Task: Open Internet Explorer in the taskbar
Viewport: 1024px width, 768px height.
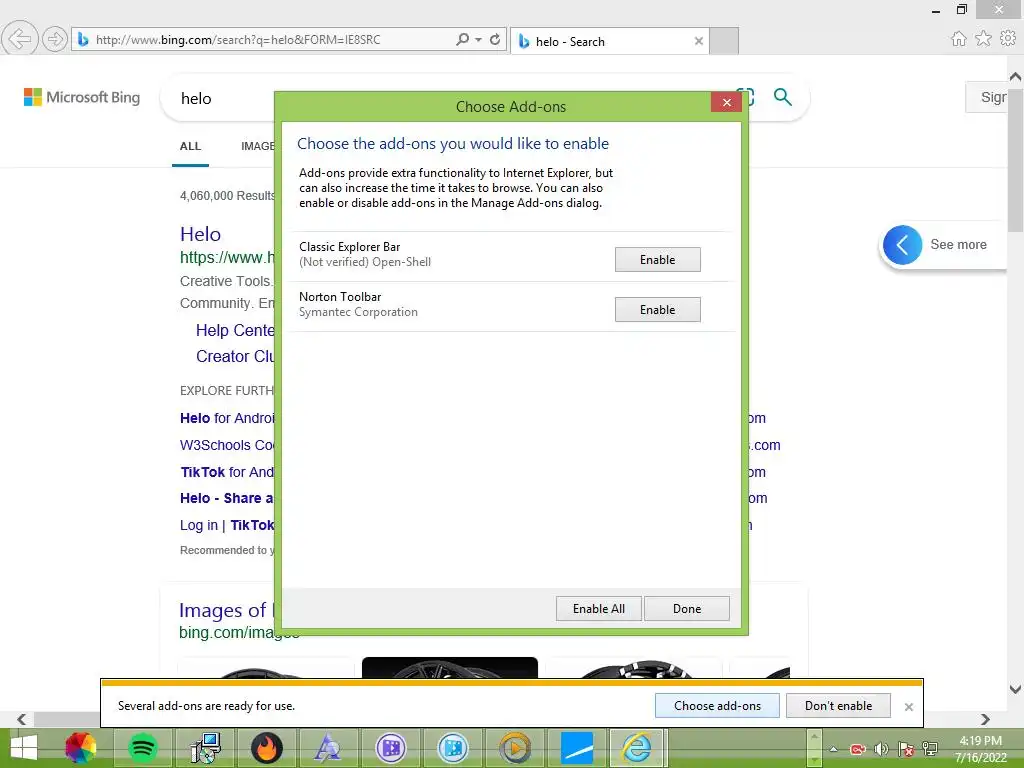Action: pyautogui.click(x=637, y=748)
